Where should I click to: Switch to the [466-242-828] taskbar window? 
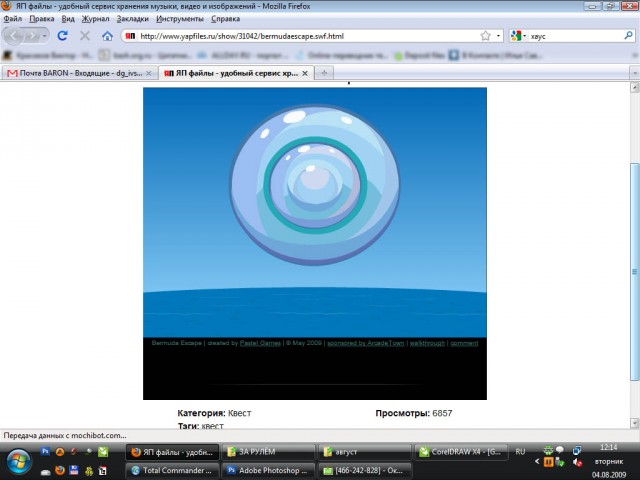pos(364,470)
